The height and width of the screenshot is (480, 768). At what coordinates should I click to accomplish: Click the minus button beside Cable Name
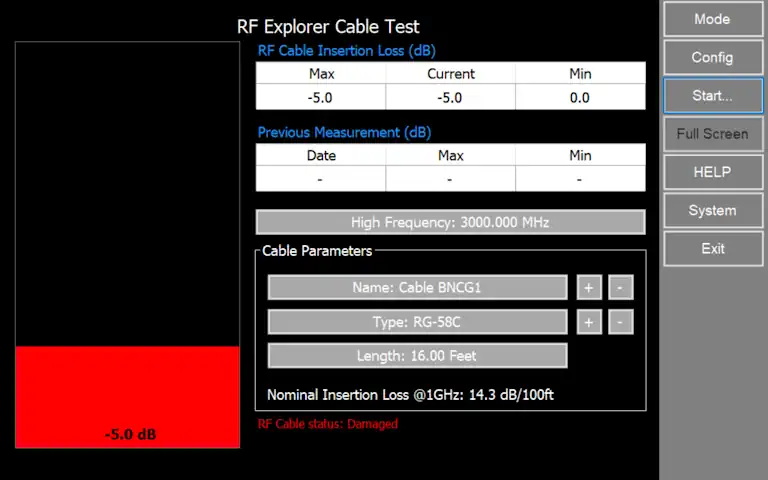620,288
